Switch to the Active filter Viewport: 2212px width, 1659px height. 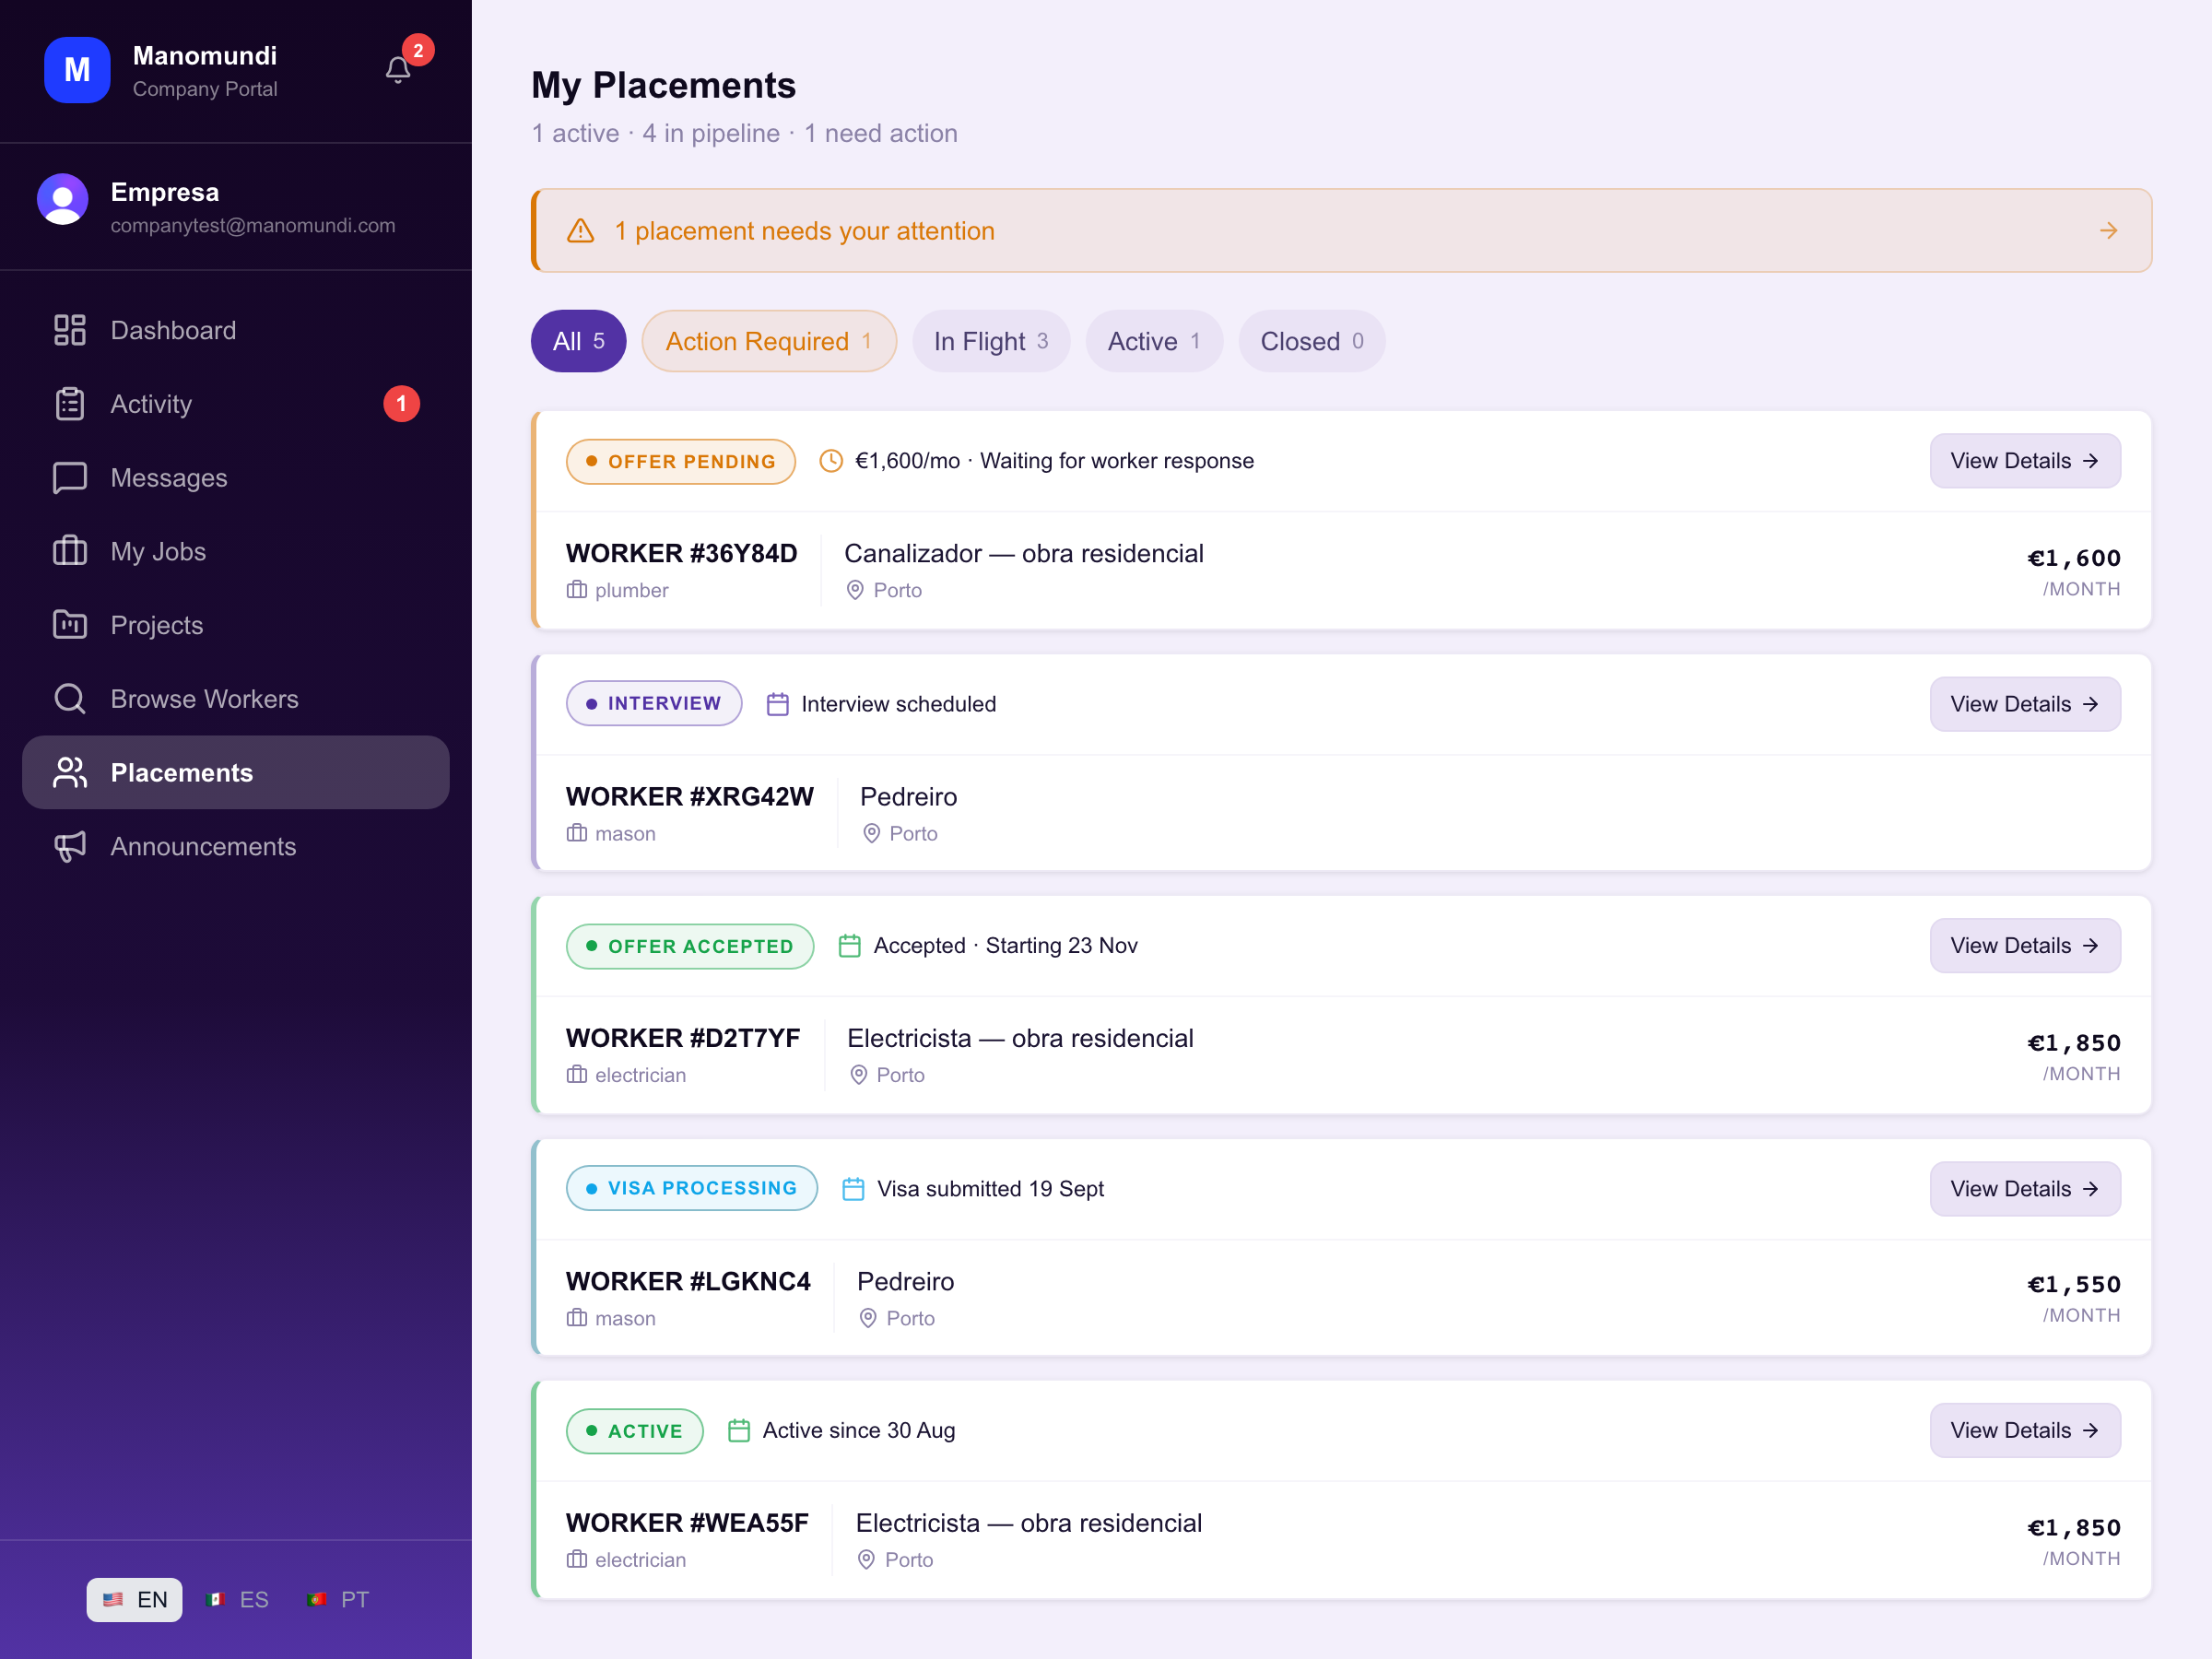tap(1154, 341)
